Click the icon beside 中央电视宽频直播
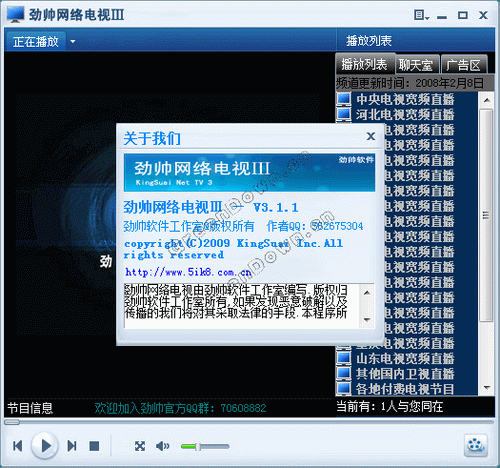The width and height of the screenshot is (500, 468). click(344, 99)
